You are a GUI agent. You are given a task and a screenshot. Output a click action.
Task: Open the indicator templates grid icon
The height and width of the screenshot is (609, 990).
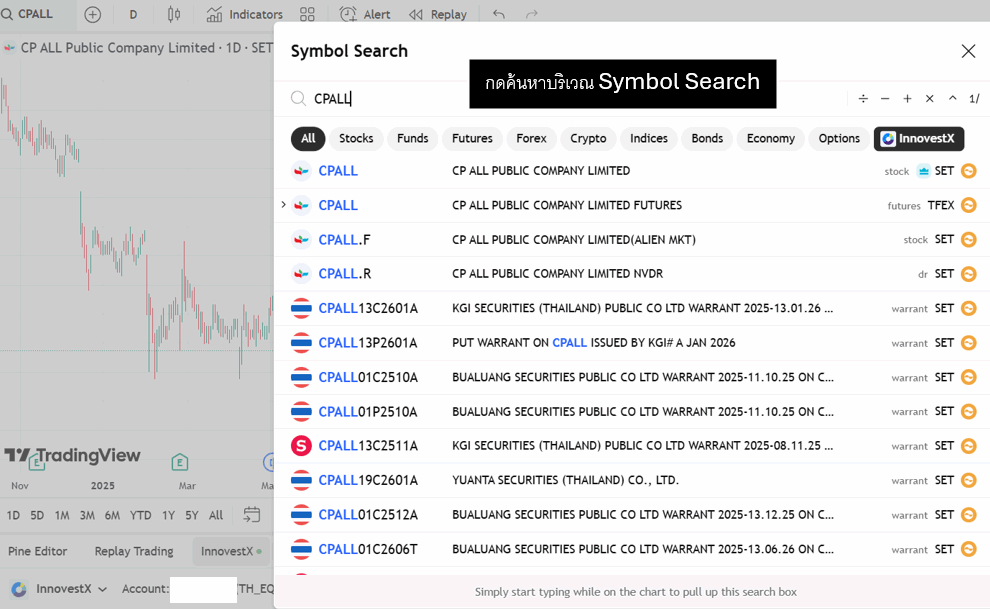pyautogui.click(x=307, y=14)
